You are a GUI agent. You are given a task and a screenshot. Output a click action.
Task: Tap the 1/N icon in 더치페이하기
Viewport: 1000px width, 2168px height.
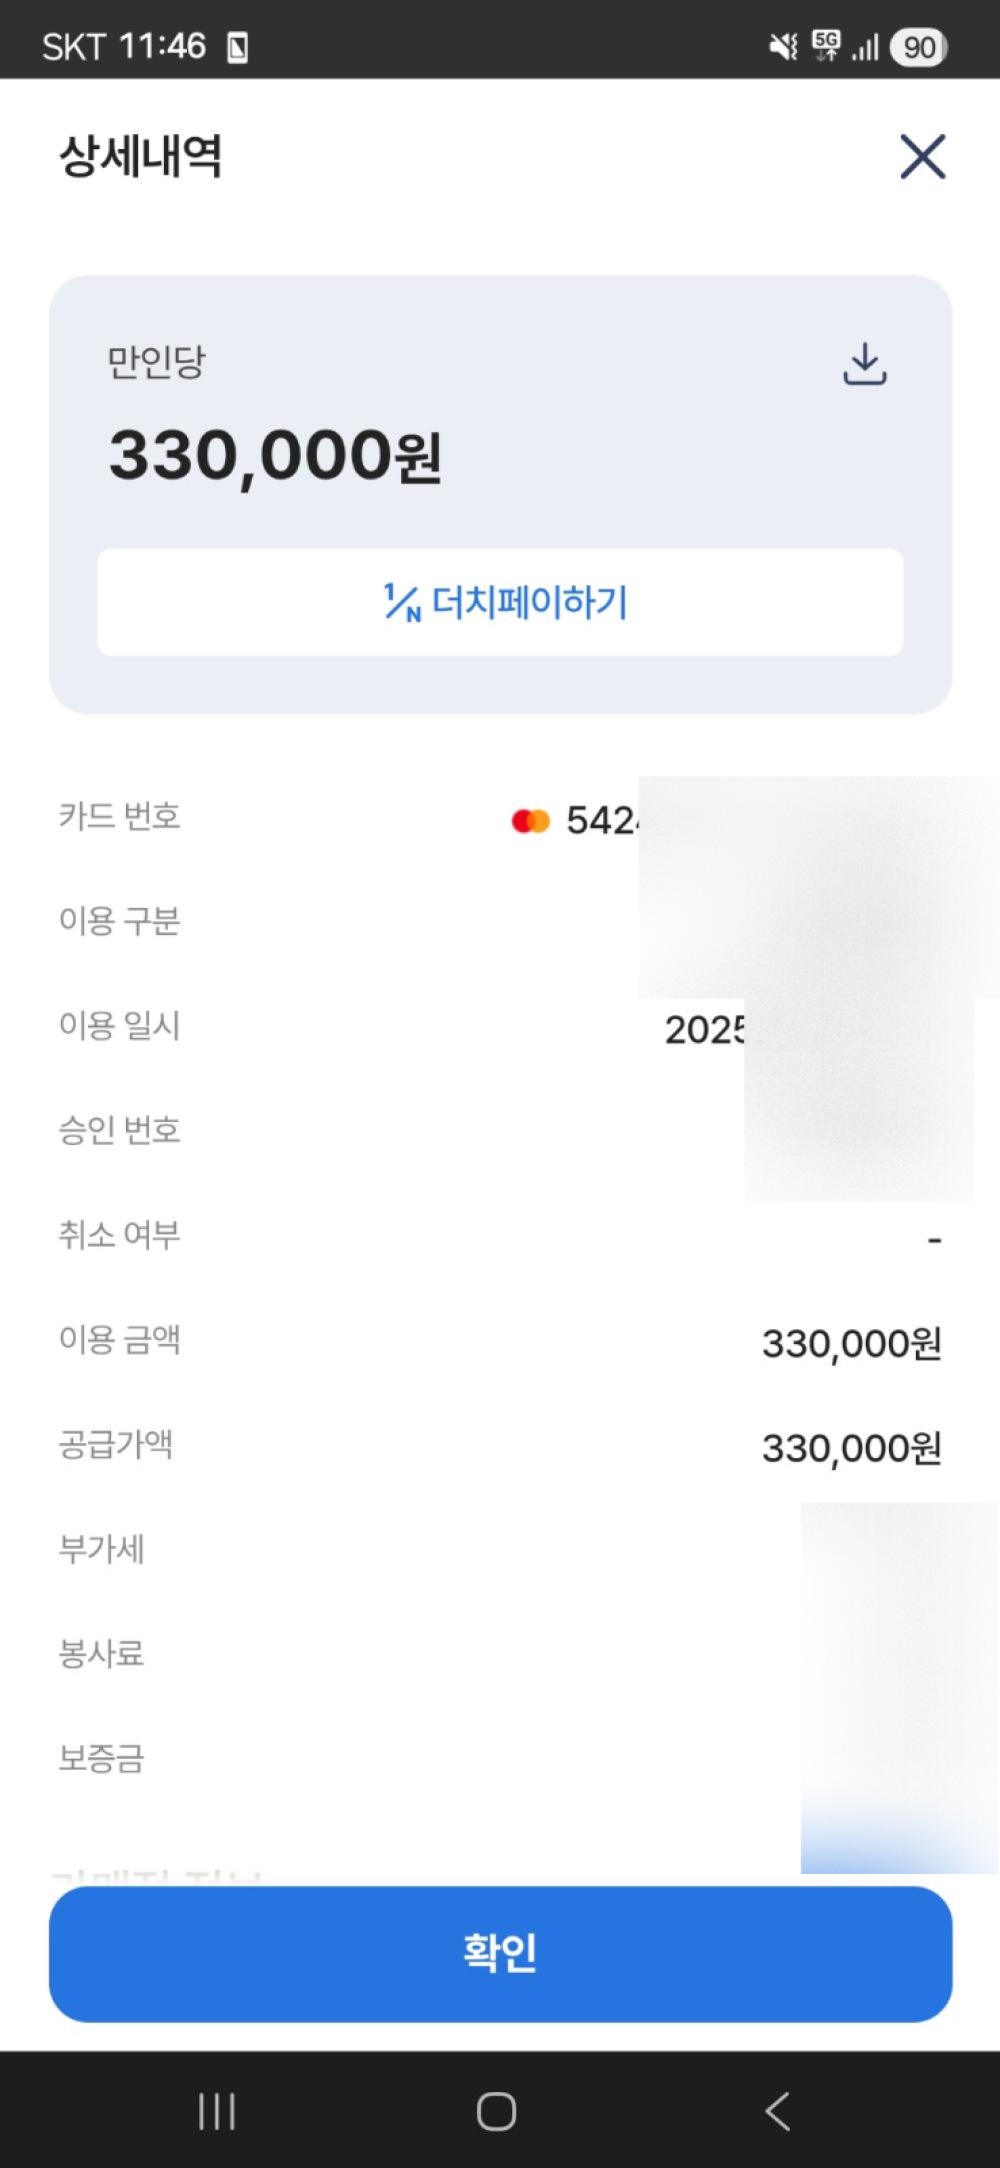click(x=402, y=602)
